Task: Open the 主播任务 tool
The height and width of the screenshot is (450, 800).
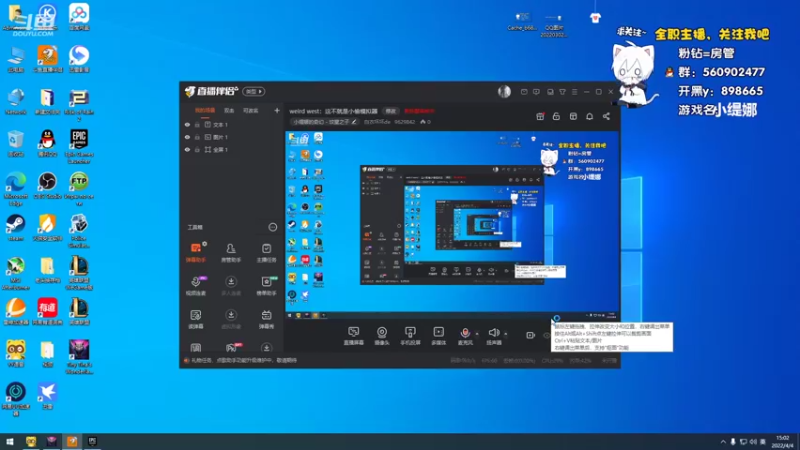Action: [x=266, y=253]
